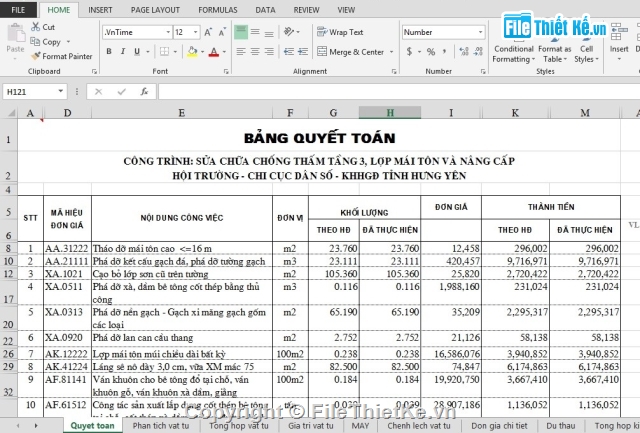Click the Select All corner triangle
The image size is (640, 433).
(11, 113)
